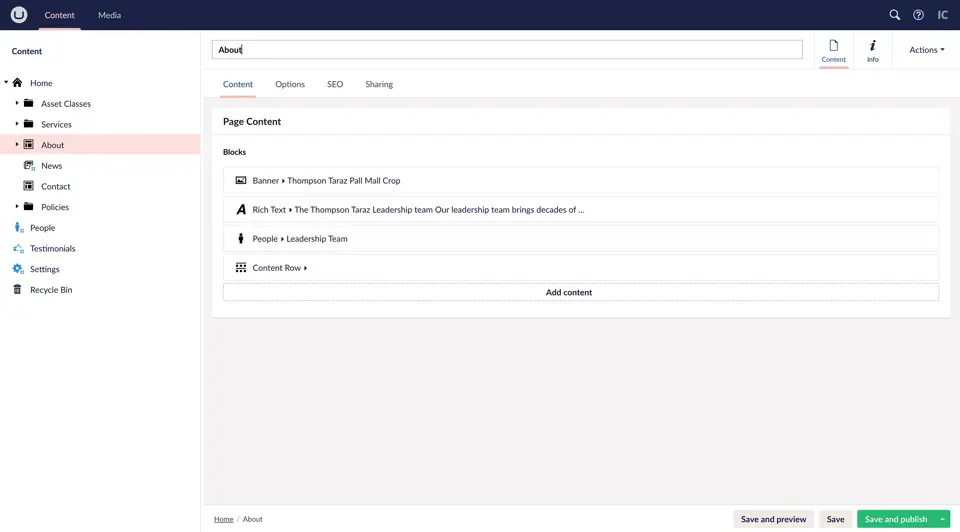Select News in content tree

[51, 165]
